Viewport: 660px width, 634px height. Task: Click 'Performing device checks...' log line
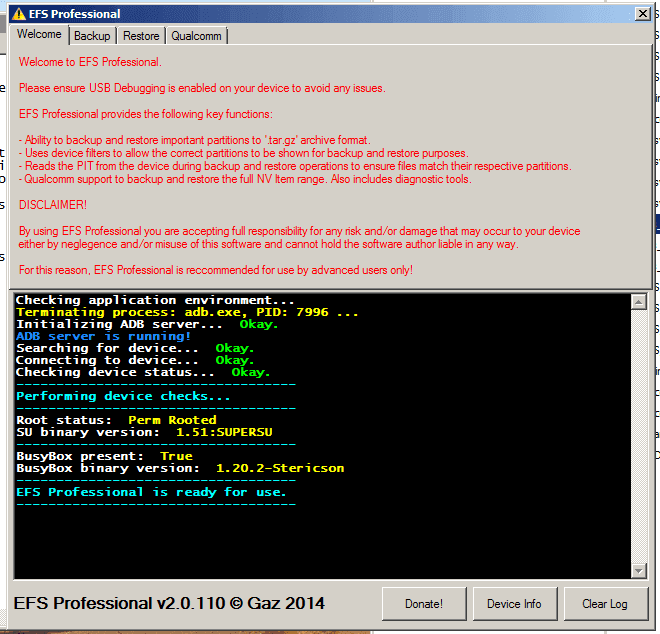point(123,396)
